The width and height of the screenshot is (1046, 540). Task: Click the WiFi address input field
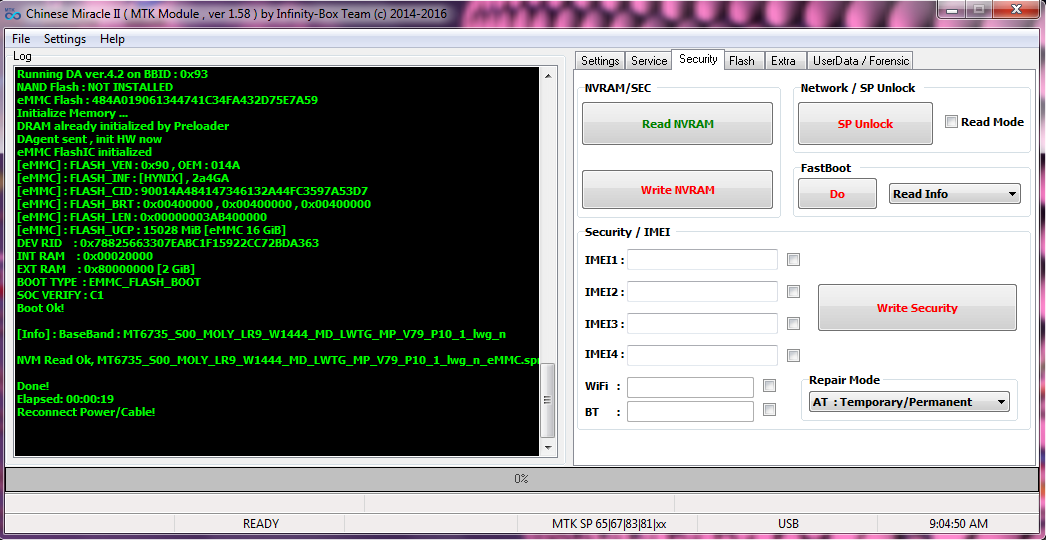point(690,387)
